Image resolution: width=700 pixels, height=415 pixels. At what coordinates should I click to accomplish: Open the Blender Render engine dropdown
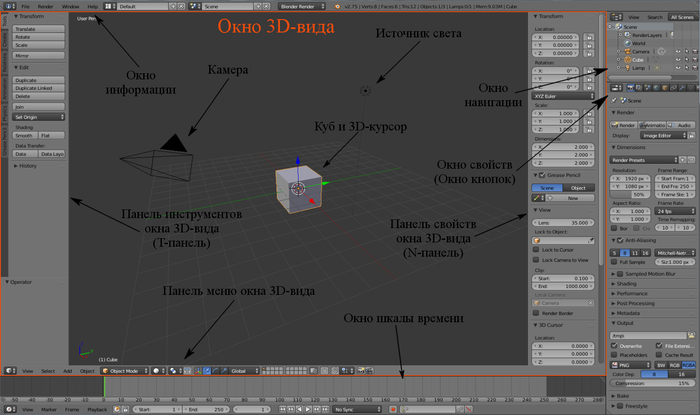pyautogui.click(x=301, y=6)
